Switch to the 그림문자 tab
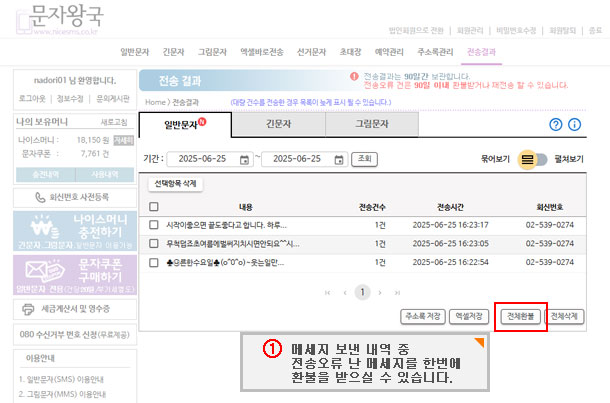Screen dimensions: 610x403 coord(371,124)
